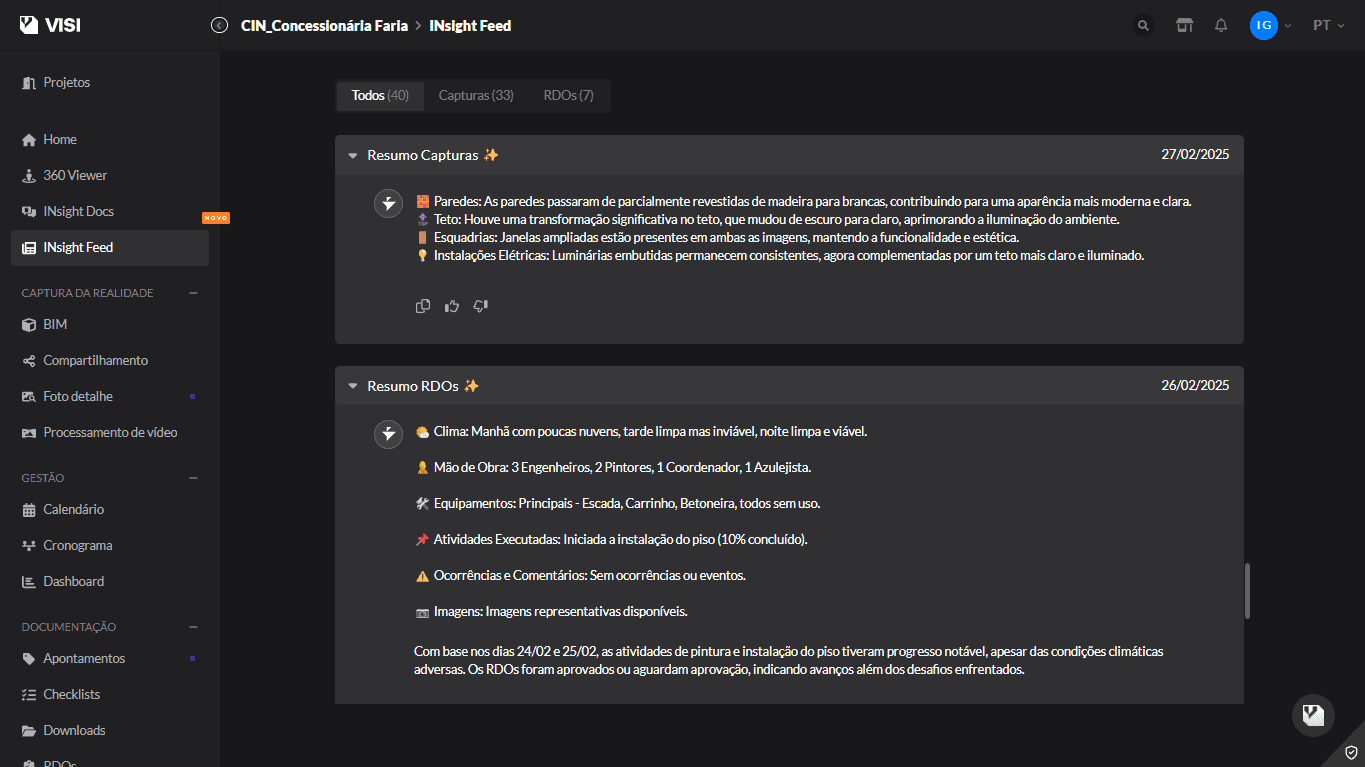Click the 27/02/2025 date label
Screen dimensions: 1365x767
click(1195, 155)
